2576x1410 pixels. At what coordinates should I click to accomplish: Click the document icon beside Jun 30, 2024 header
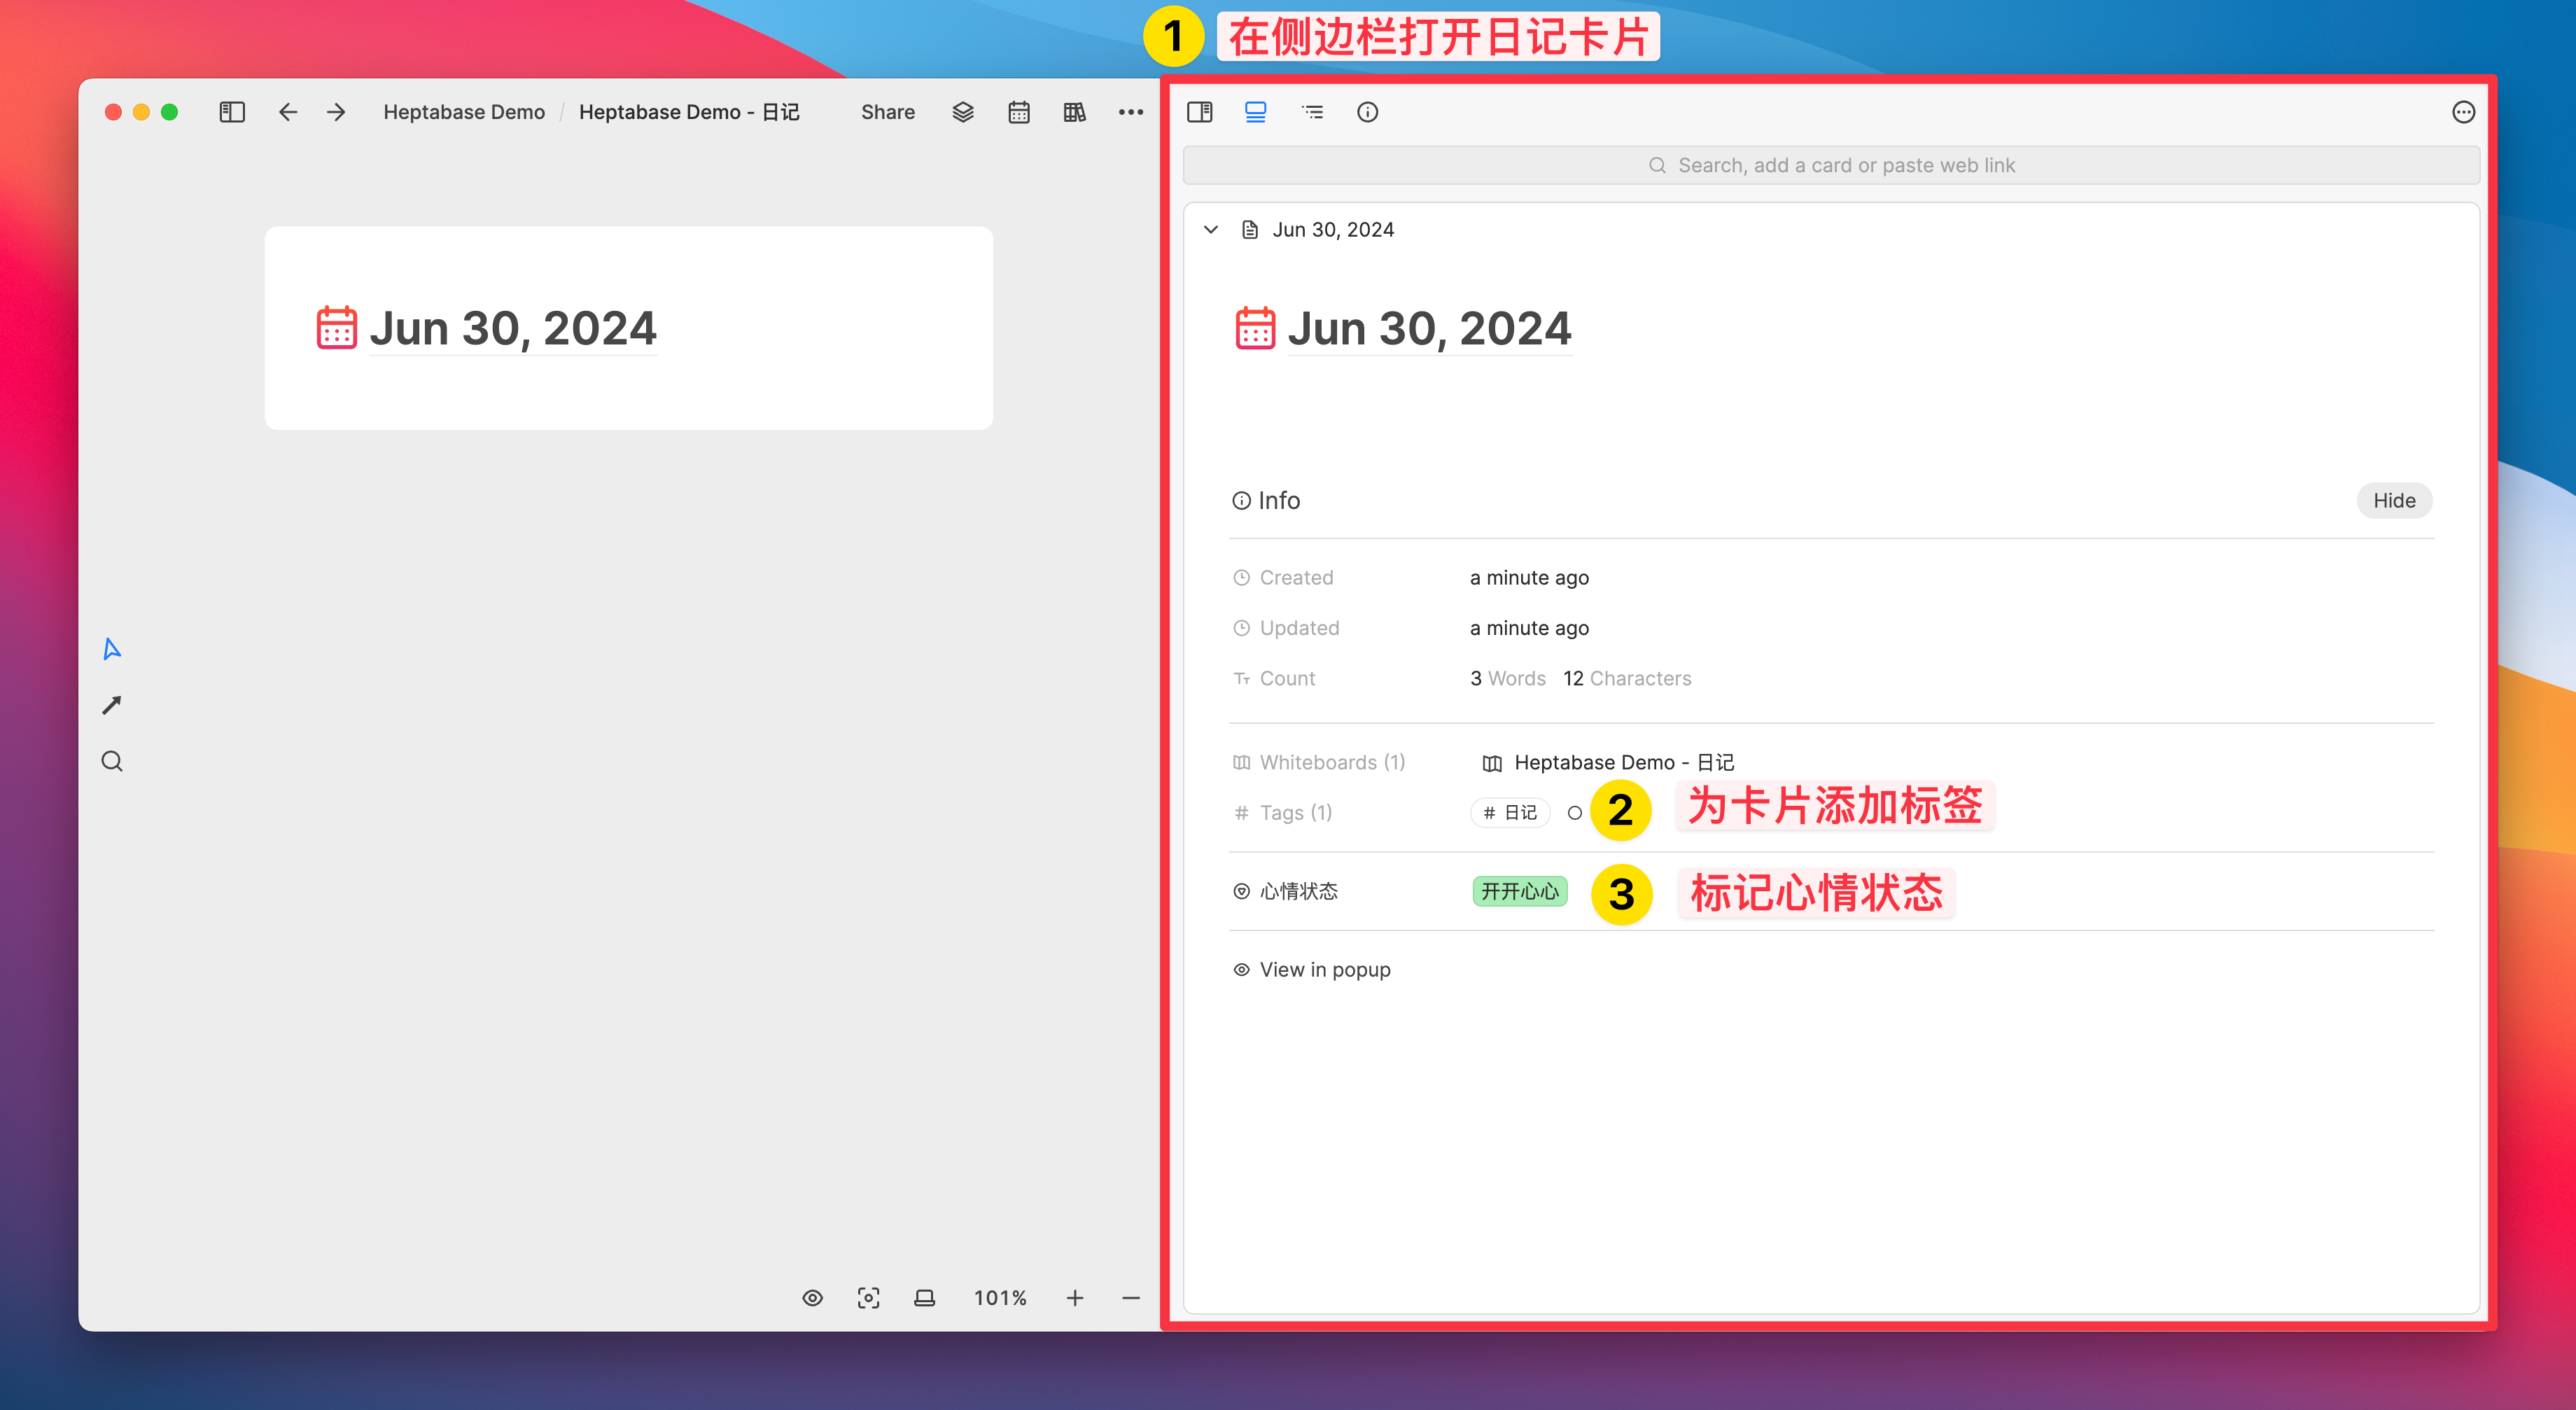point(1250,230)
